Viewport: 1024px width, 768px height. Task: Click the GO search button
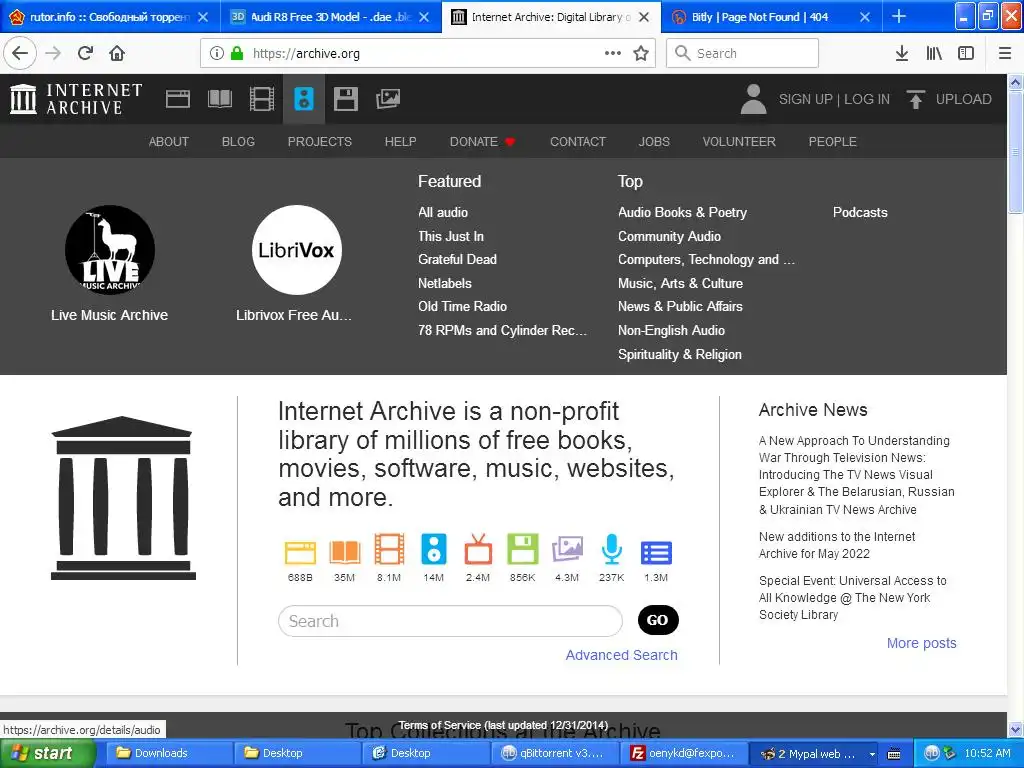(x=658, y=620)
